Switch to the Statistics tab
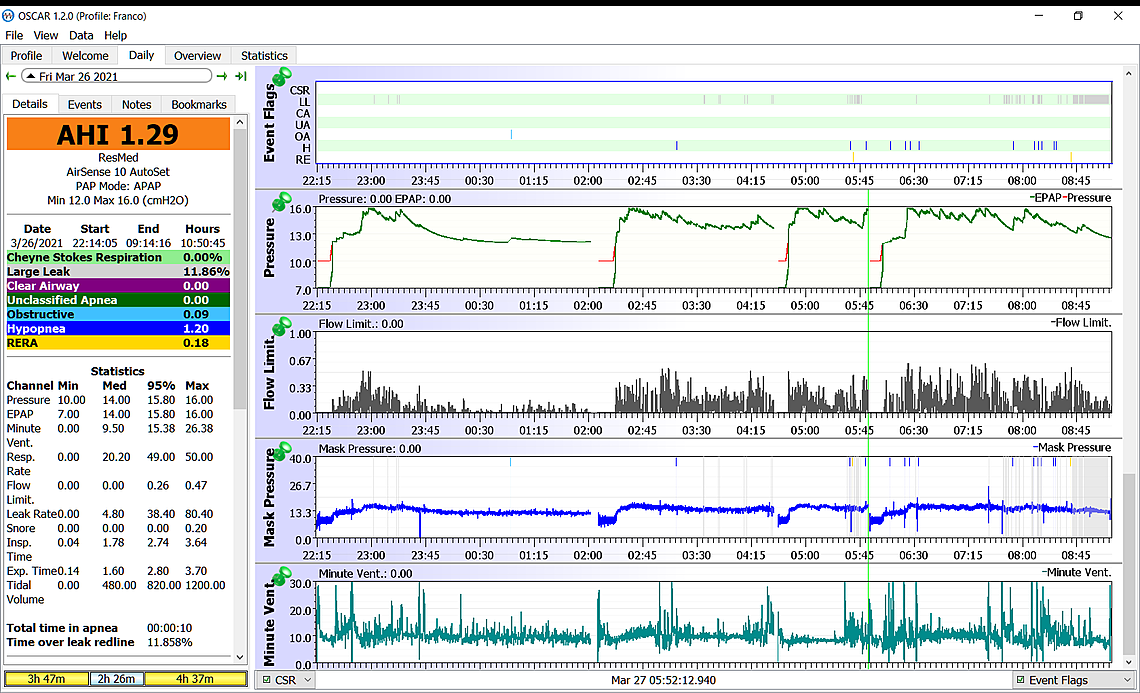The image size is (1140, 693). click(264, 56)
